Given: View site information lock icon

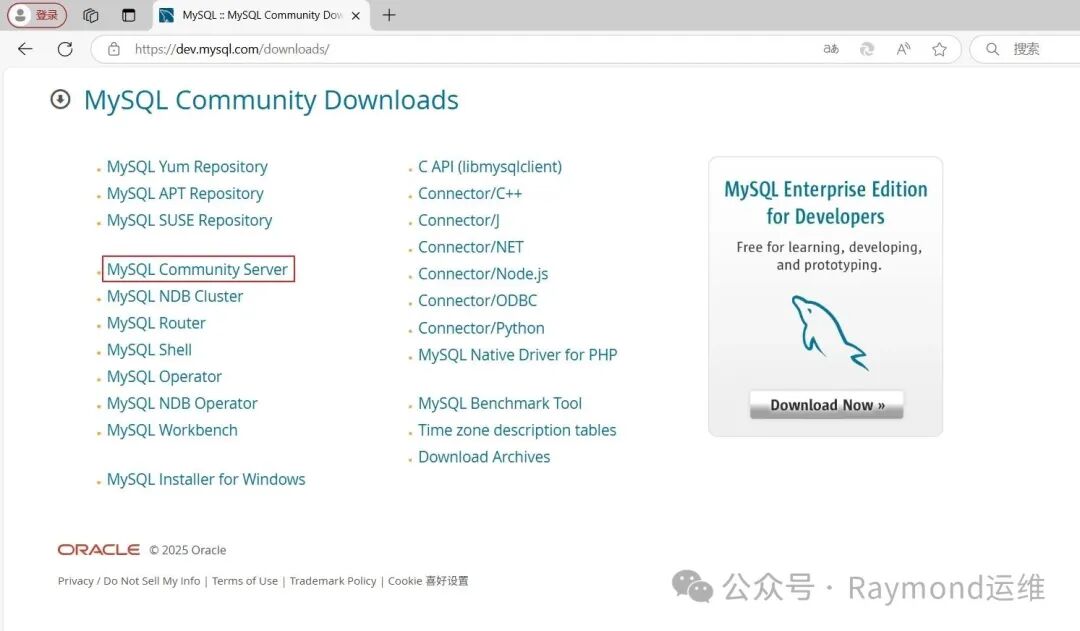Looking at the screenshot, I should (x=114, y=49).
